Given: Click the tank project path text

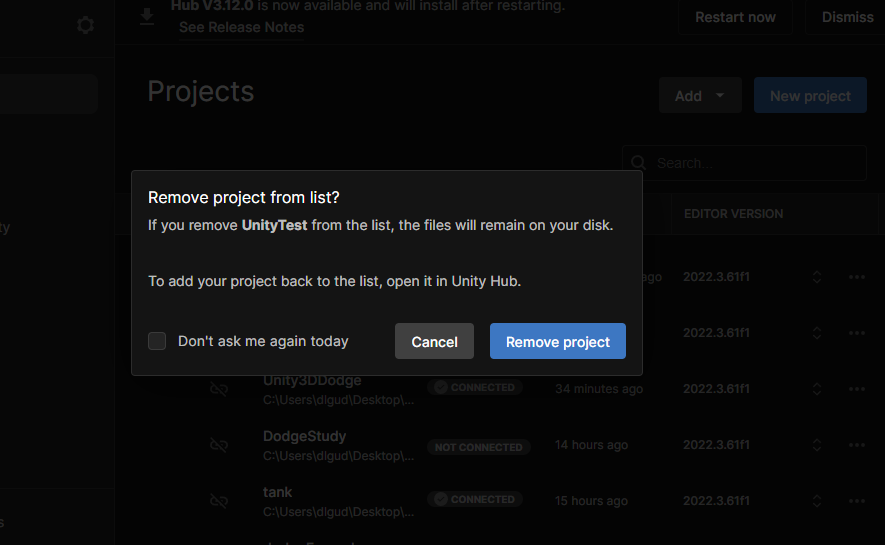Looking at the screenshot, I should pos(338,512).
